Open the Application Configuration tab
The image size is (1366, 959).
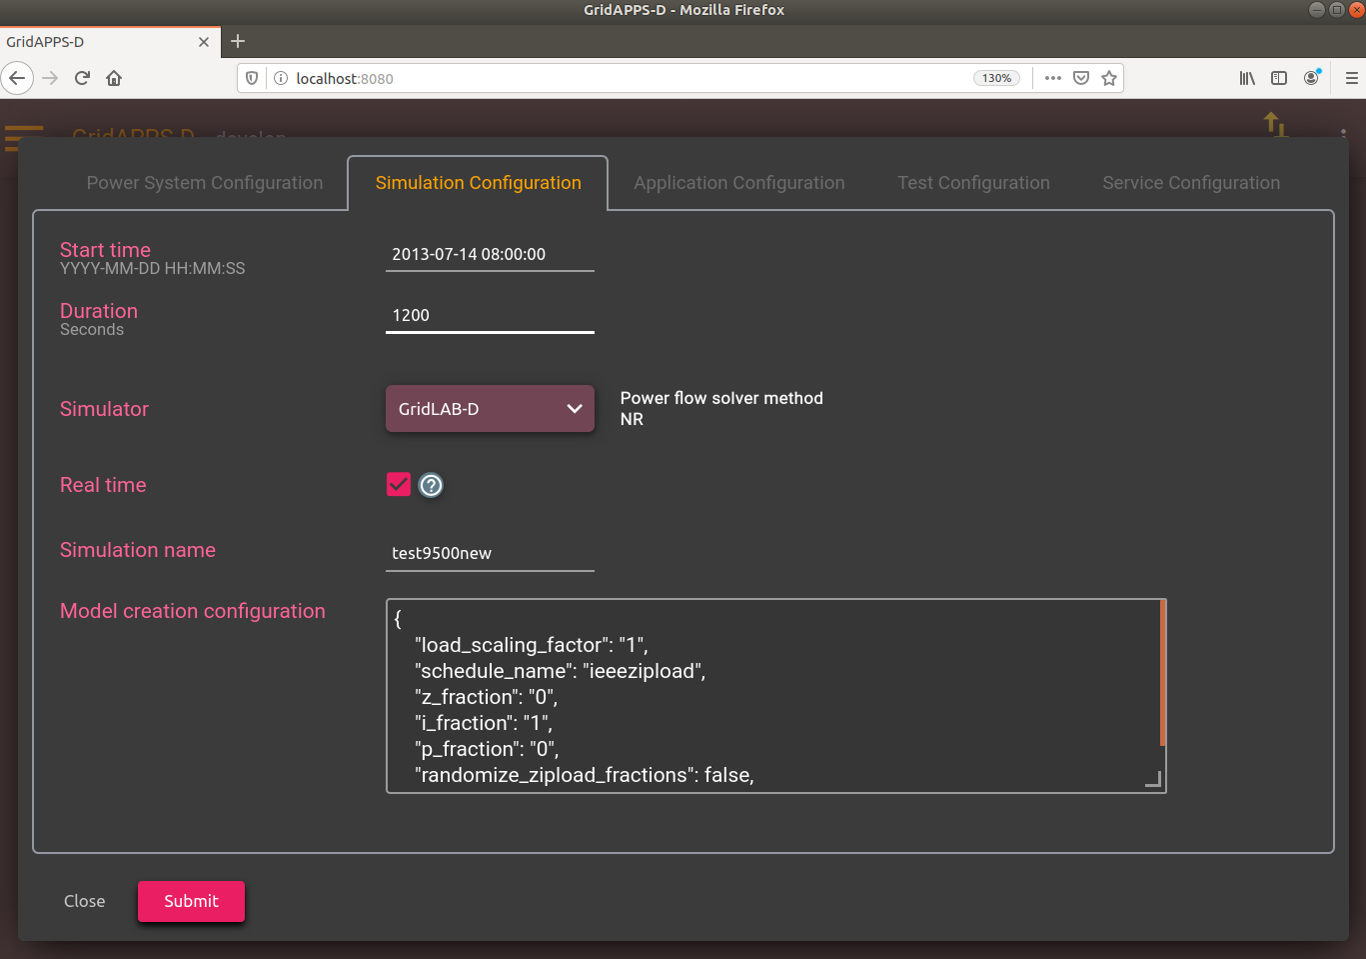pyautogui.click(x=739, y=183)
